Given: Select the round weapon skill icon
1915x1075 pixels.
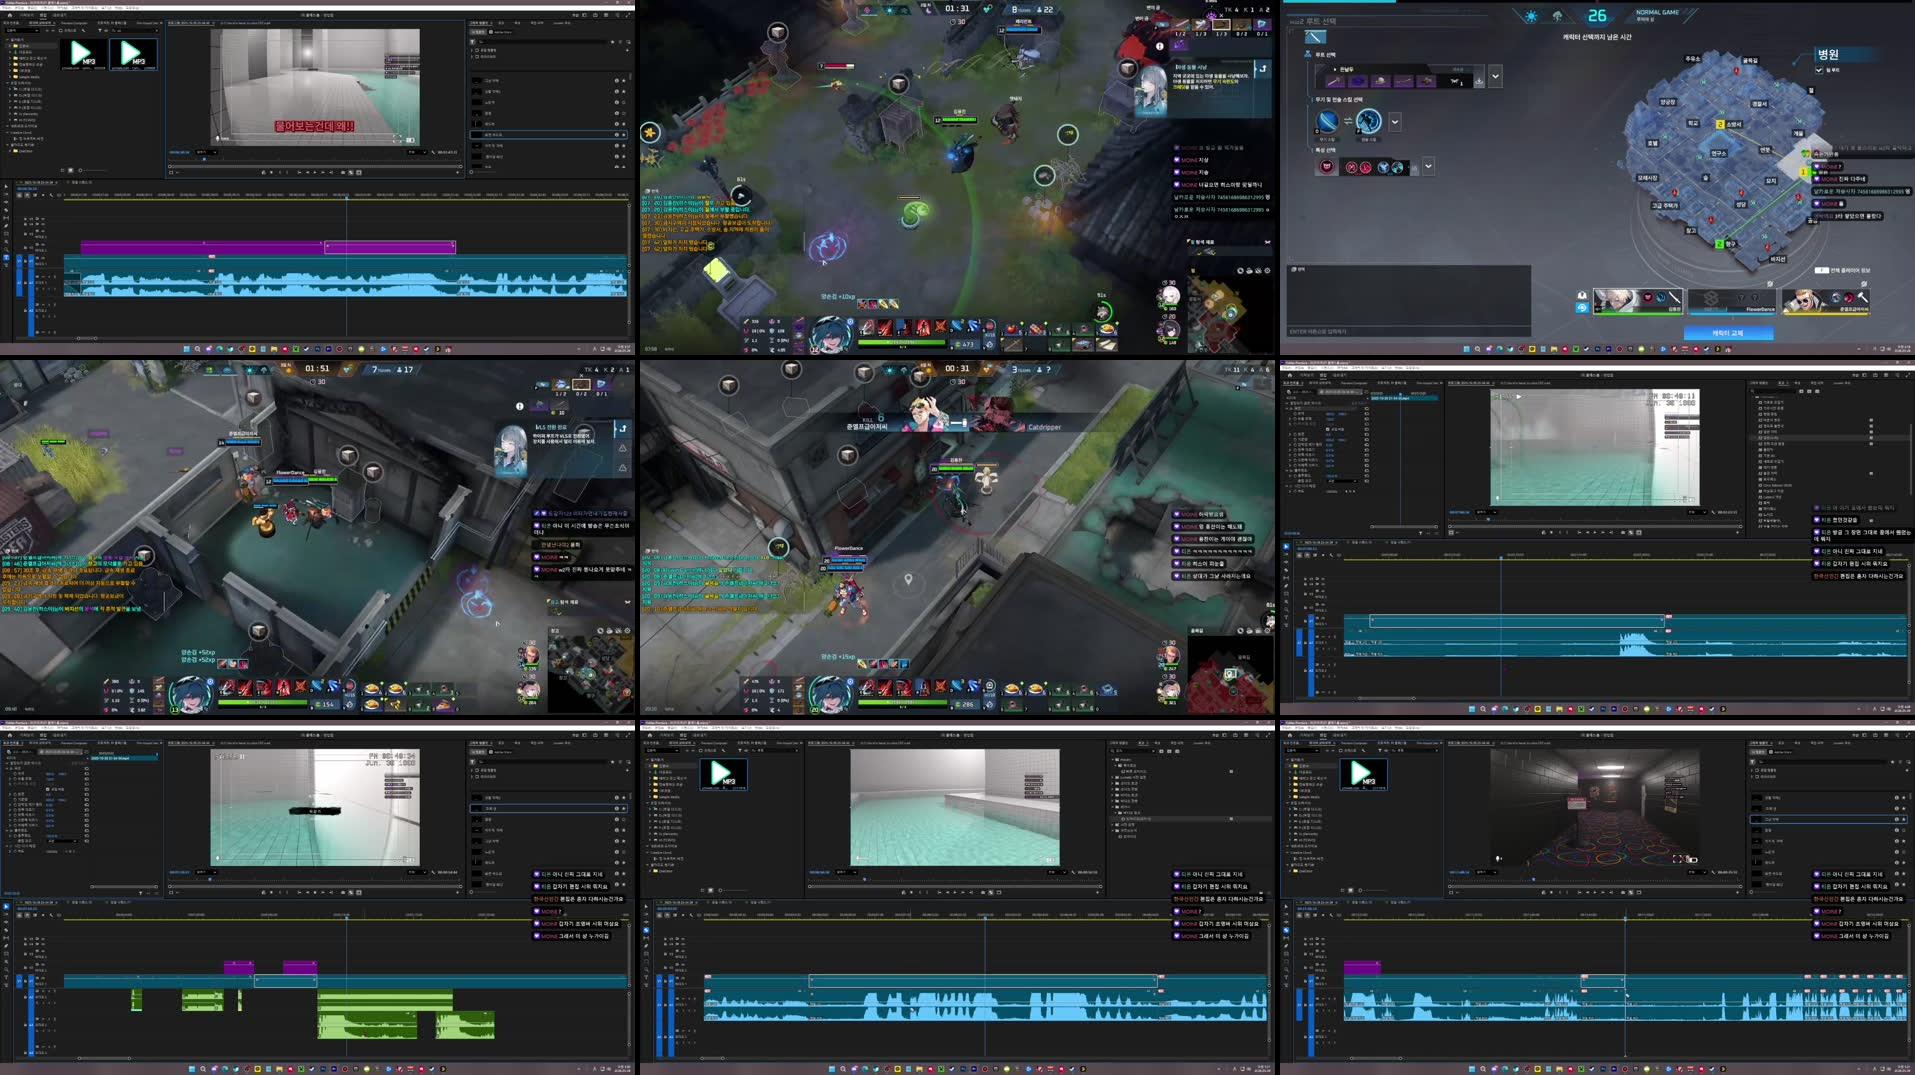Looking at the screenshot, I should click(1327, 121).
